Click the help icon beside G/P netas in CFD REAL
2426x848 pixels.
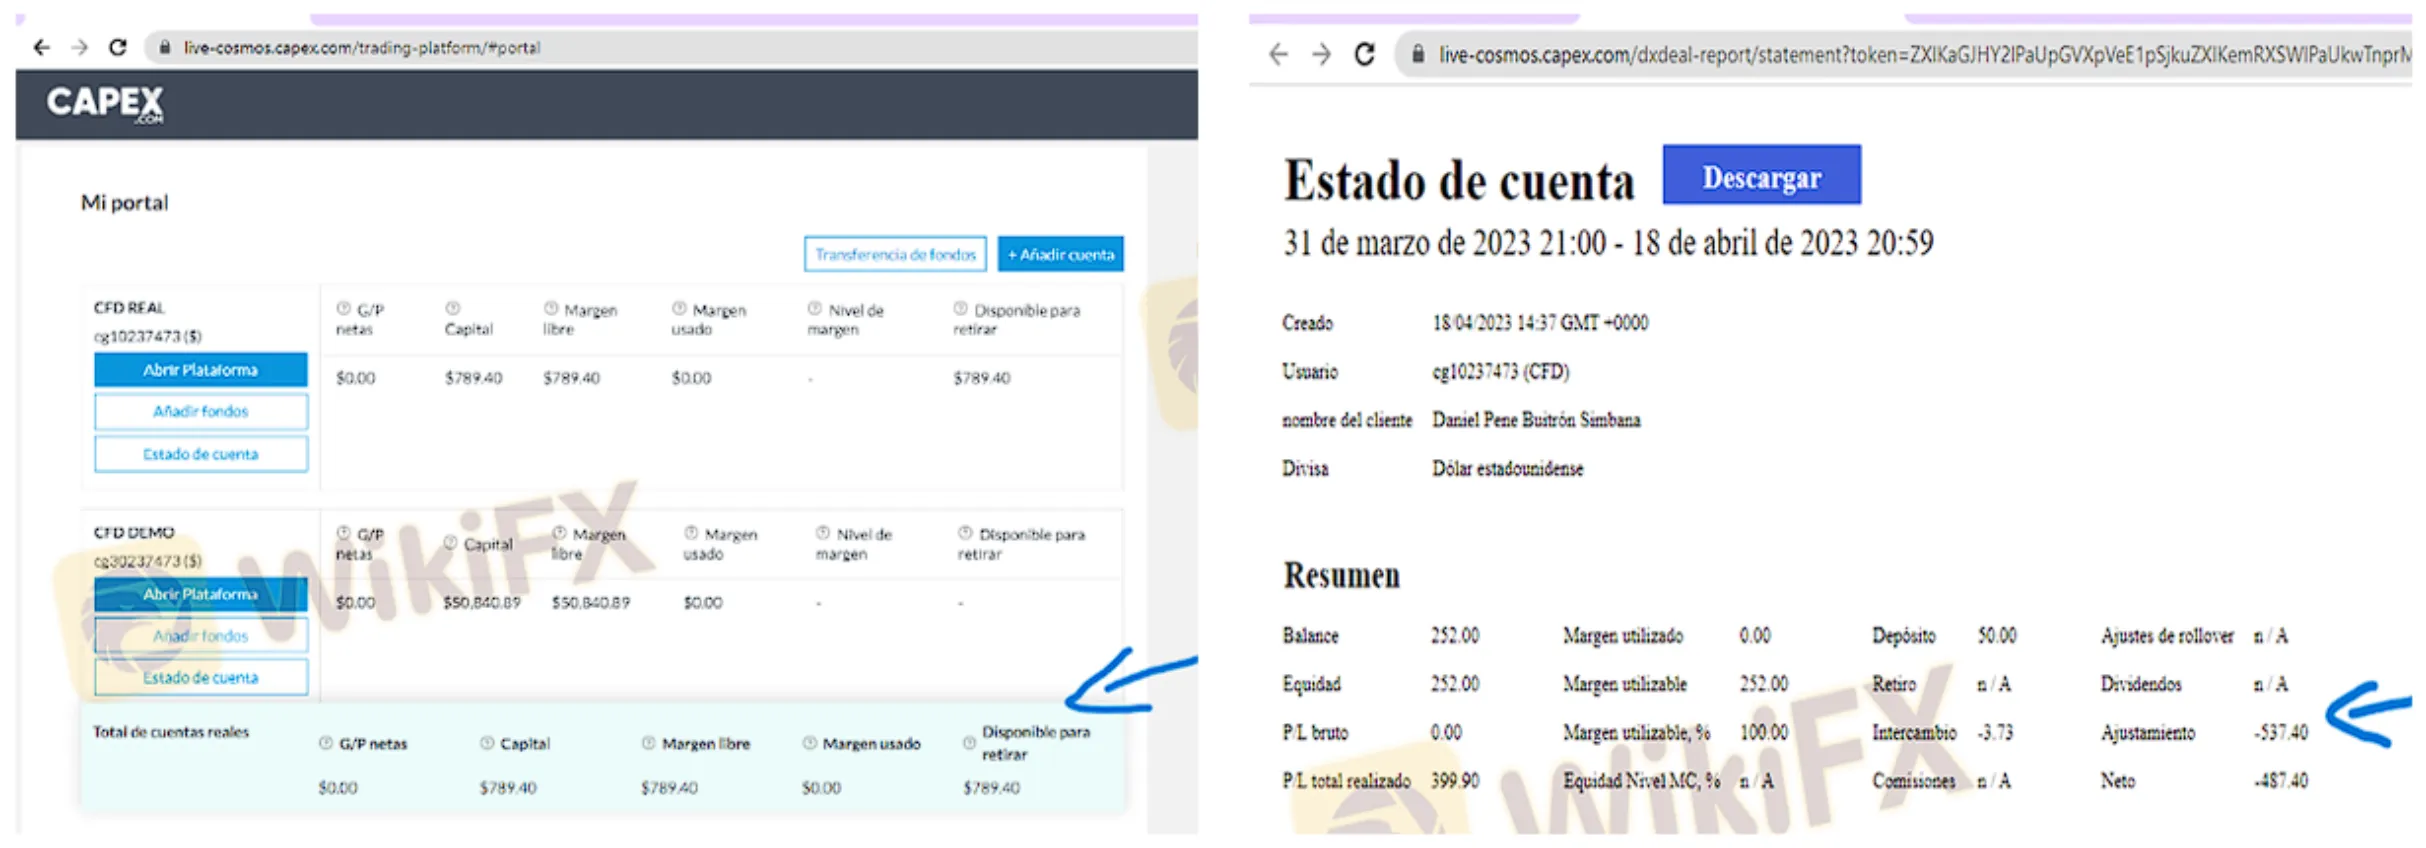344,308
